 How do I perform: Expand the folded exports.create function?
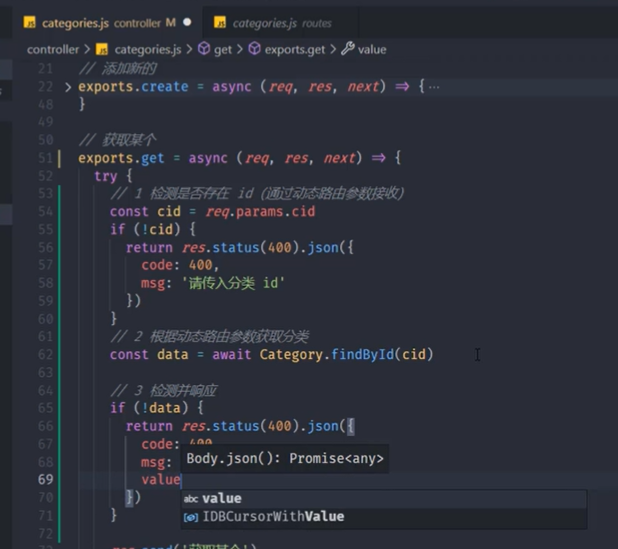pos(68,87)
